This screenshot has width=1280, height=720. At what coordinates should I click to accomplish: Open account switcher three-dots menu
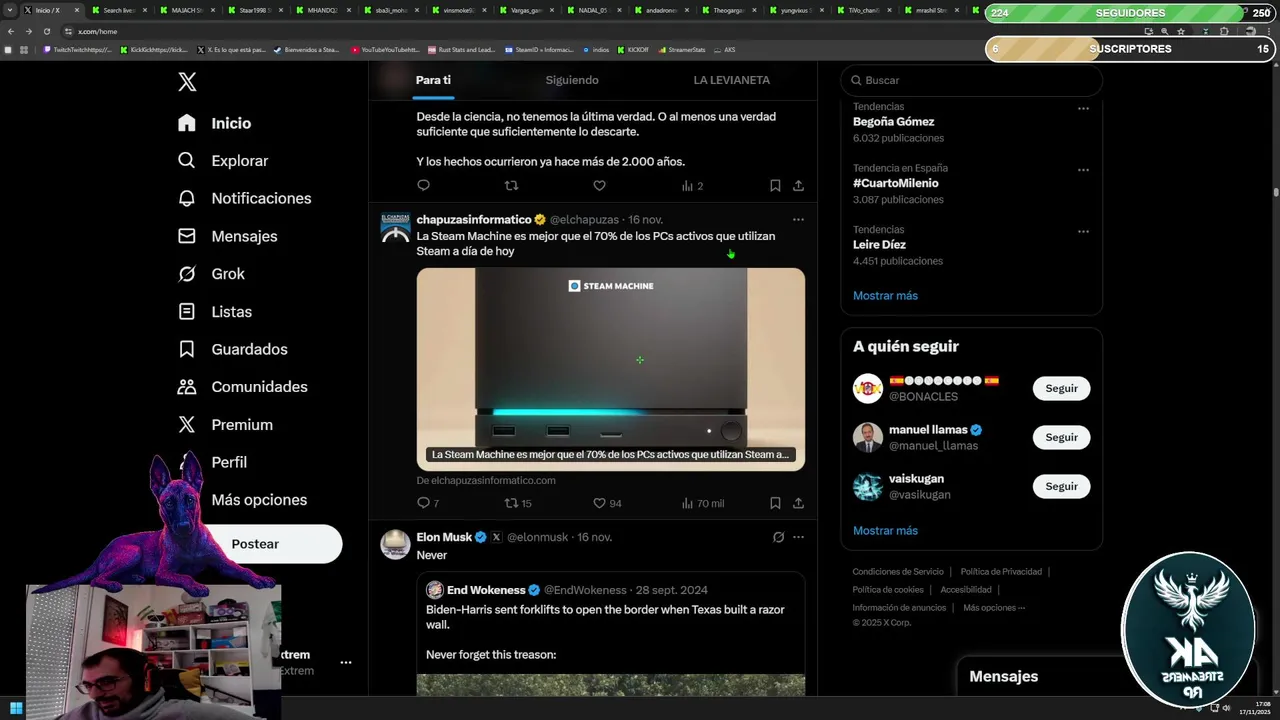coord(345,662)
